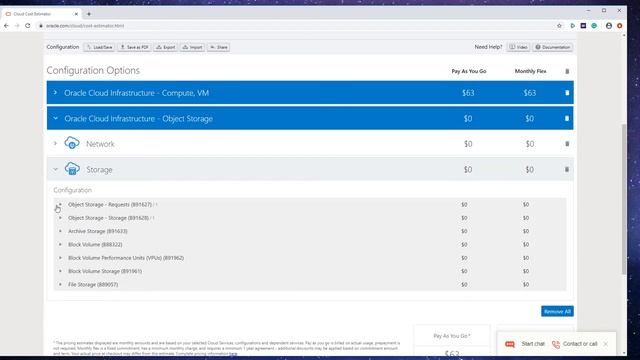This screenshot has height=360, width=640.
Task: Delete Object Storage configuration trash icon
Action: coord(567,118)
